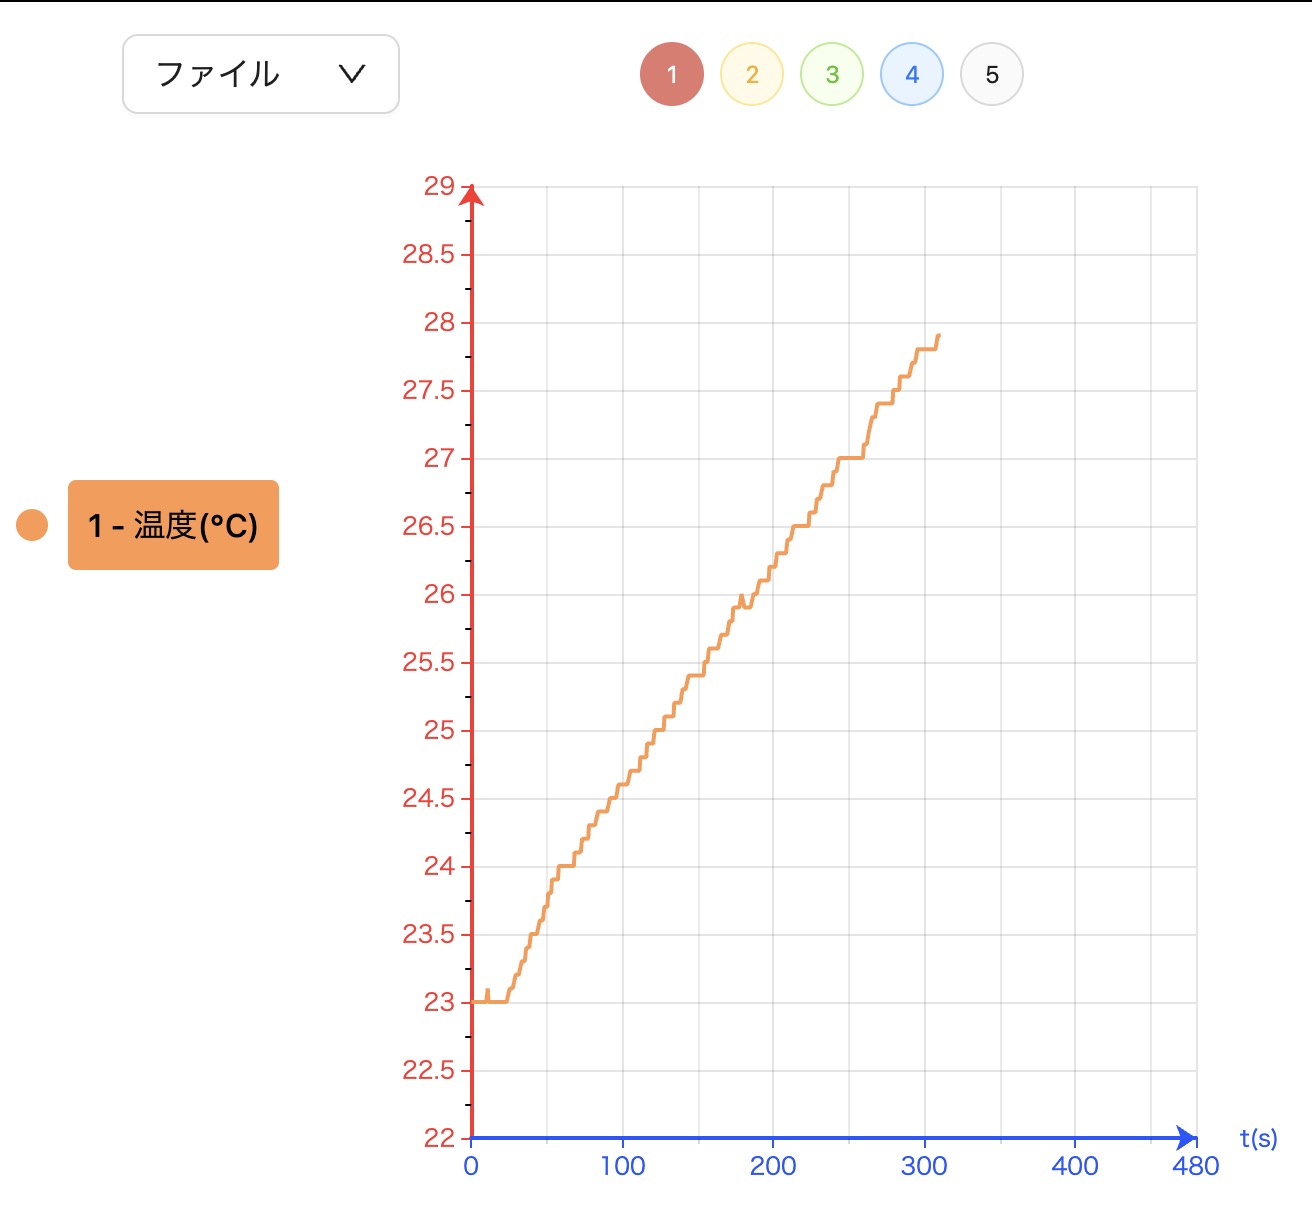Click the 28 tick label on temperature axis
Screen dimensions: 1312x1218
point(439,322)
